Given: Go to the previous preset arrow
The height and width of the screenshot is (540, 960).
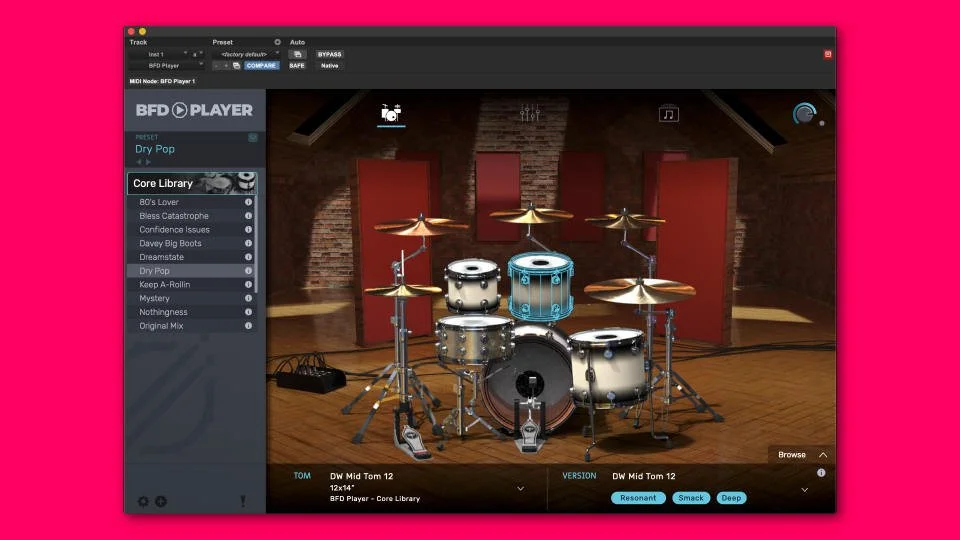Looking at the screenshot, I should (139, 162).
